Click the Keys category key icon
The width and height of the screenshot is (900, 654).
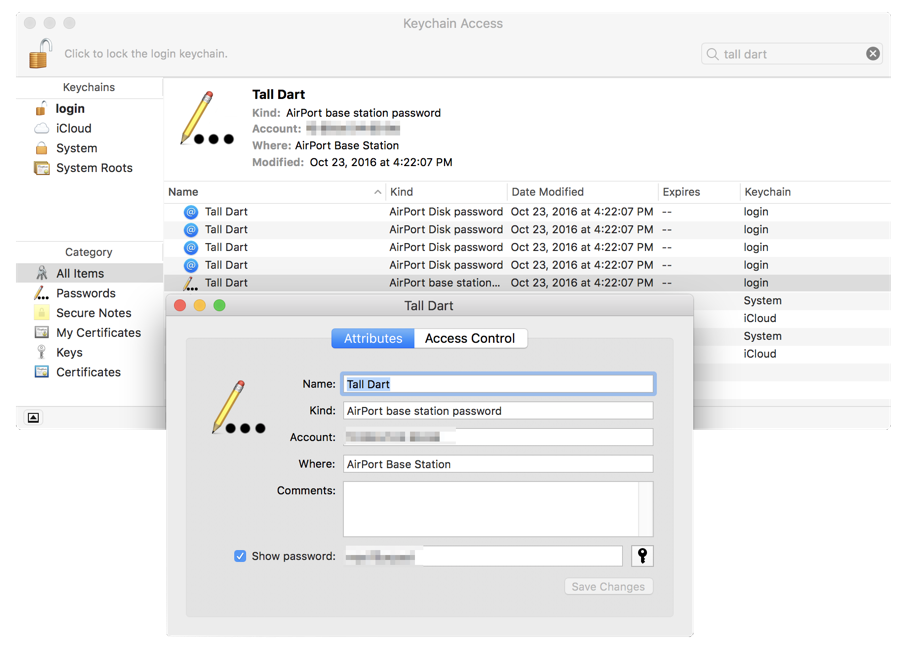click(41, 352)
